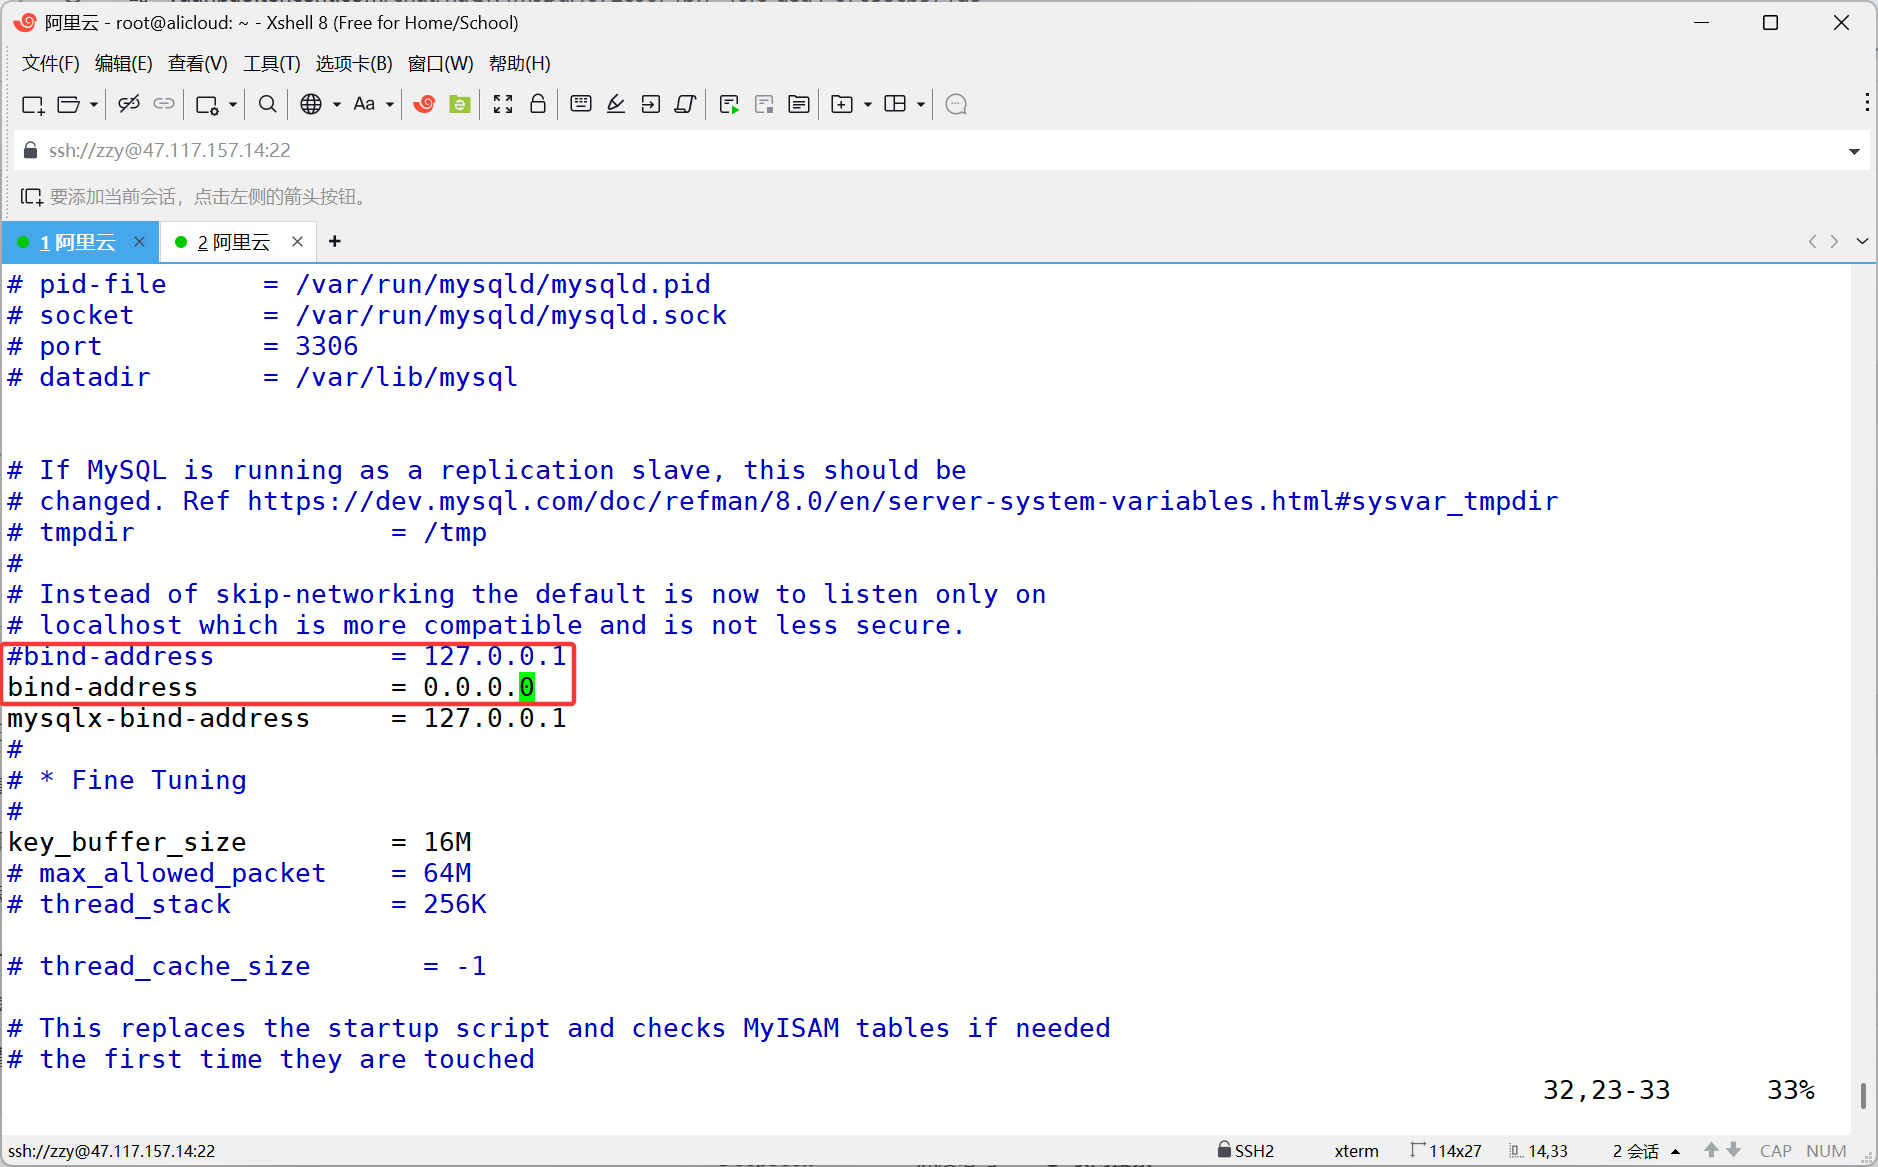Open the 窗口(W) menu

[440, 63]
